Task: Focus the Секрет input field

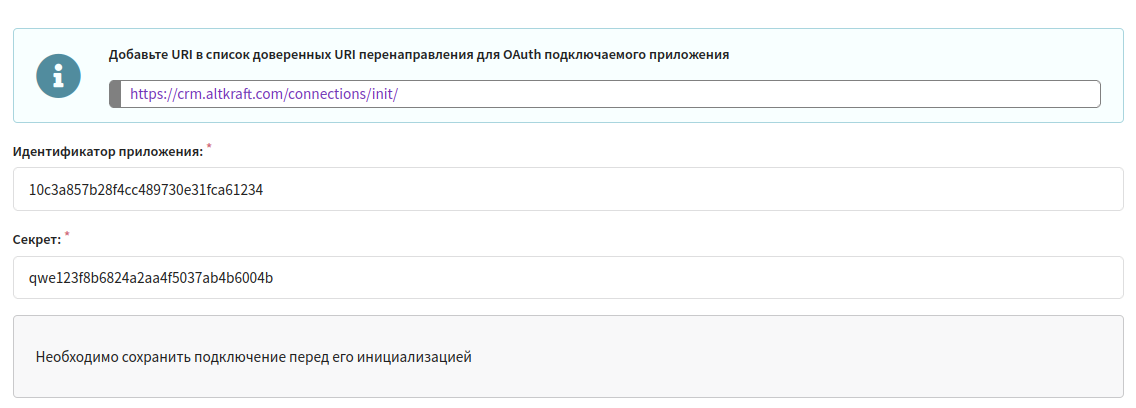Action: [x=700, y=277]
